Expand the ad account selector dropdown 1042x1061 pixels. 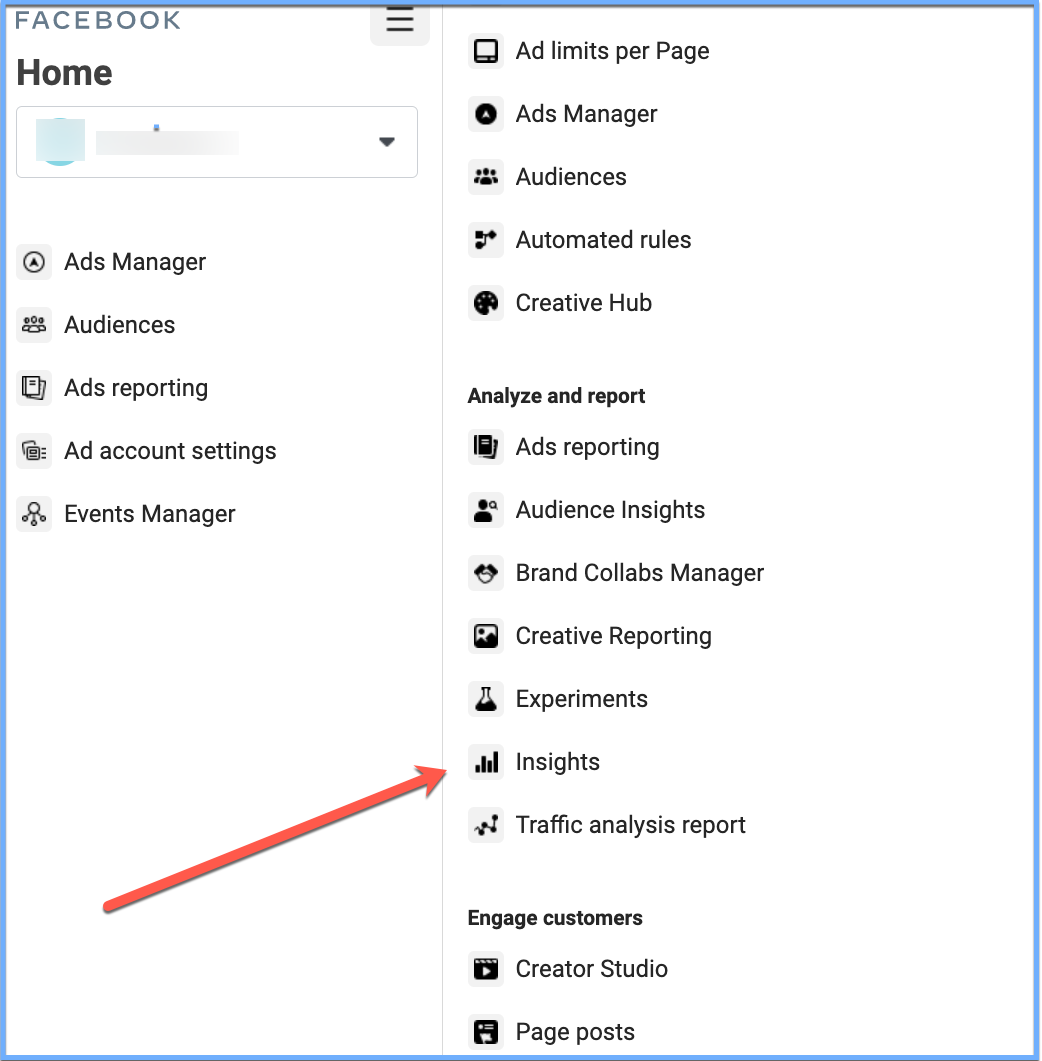click(x=217, y=142)
